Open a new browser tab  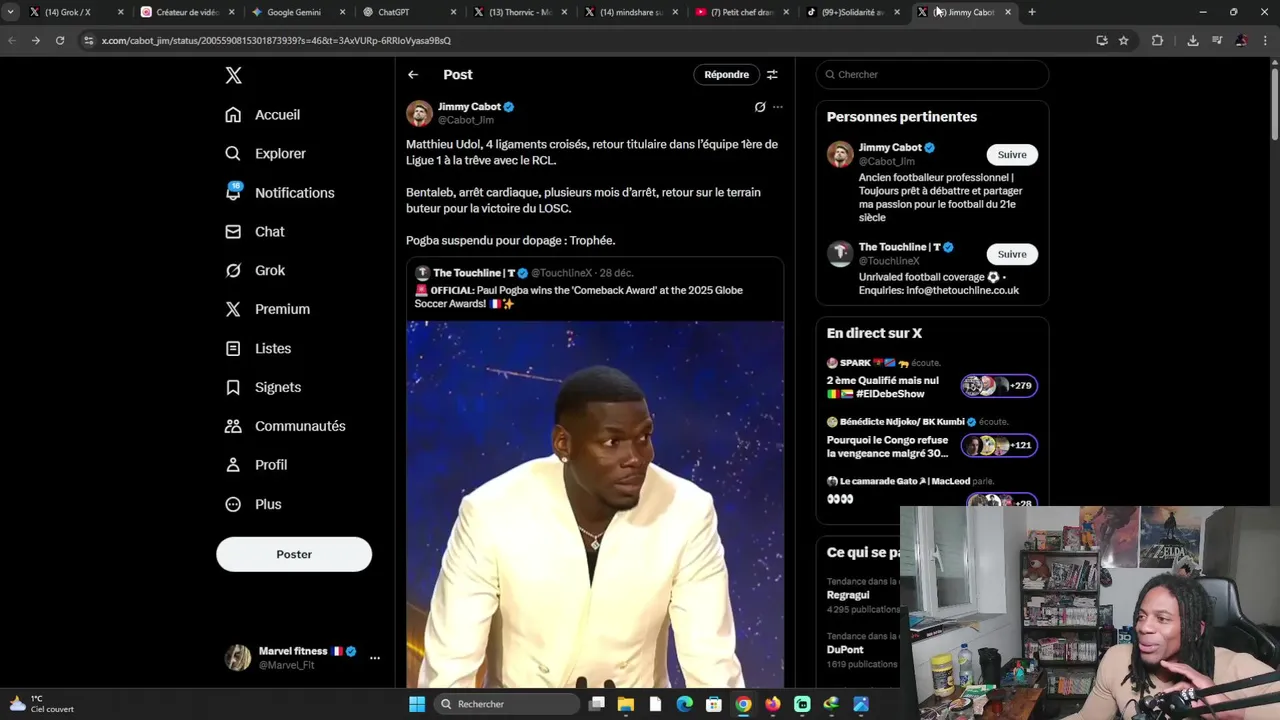(1032, 12)
